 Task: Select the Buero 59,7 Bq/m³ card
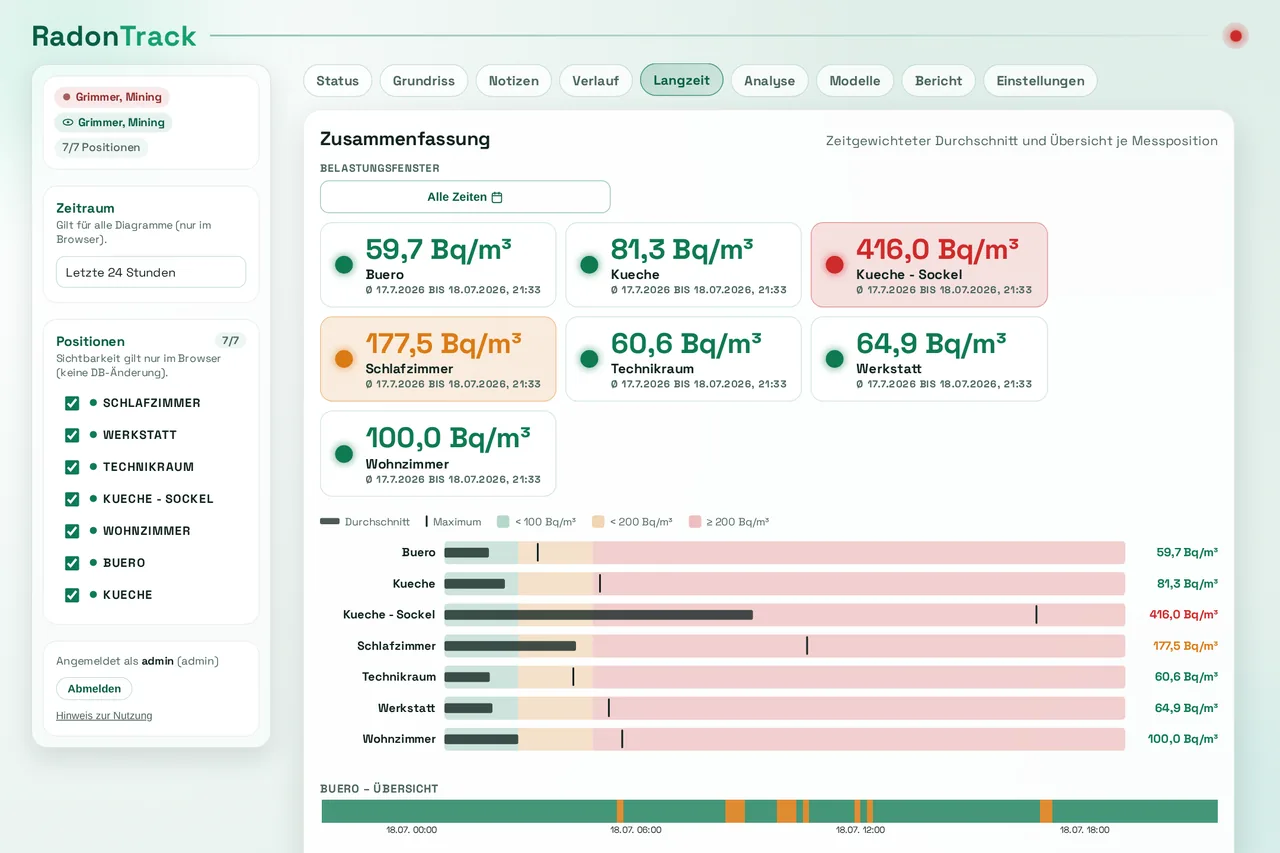(x=438, y=265)
